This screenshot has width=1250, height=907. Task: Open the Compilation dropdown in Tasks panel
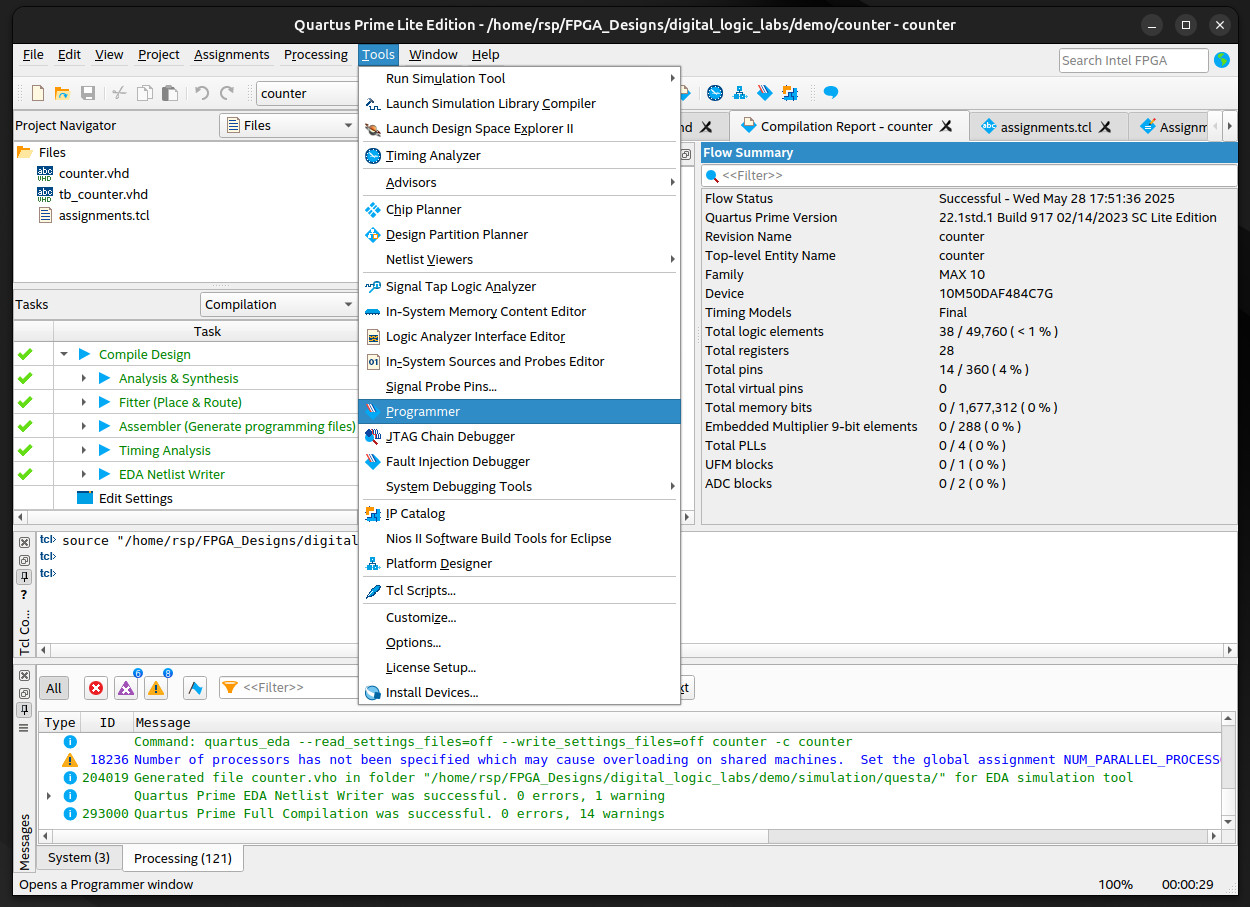tap(279, 304)
